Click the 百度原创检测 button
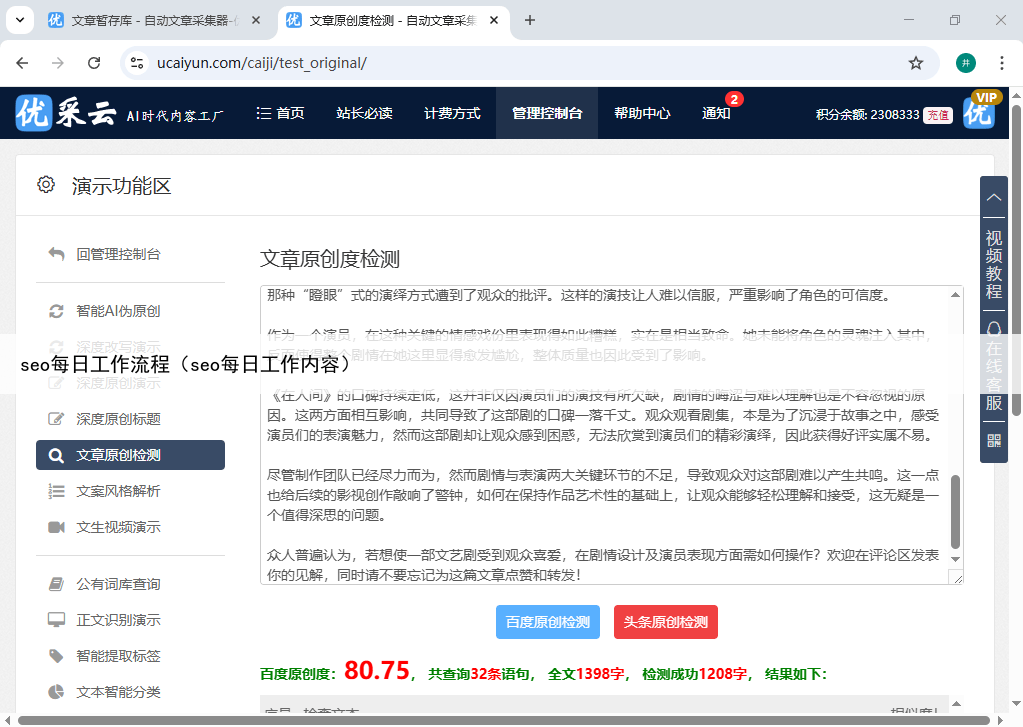Image resolution: width=1023 pixels, height=727 pixels. pos(547,622)
